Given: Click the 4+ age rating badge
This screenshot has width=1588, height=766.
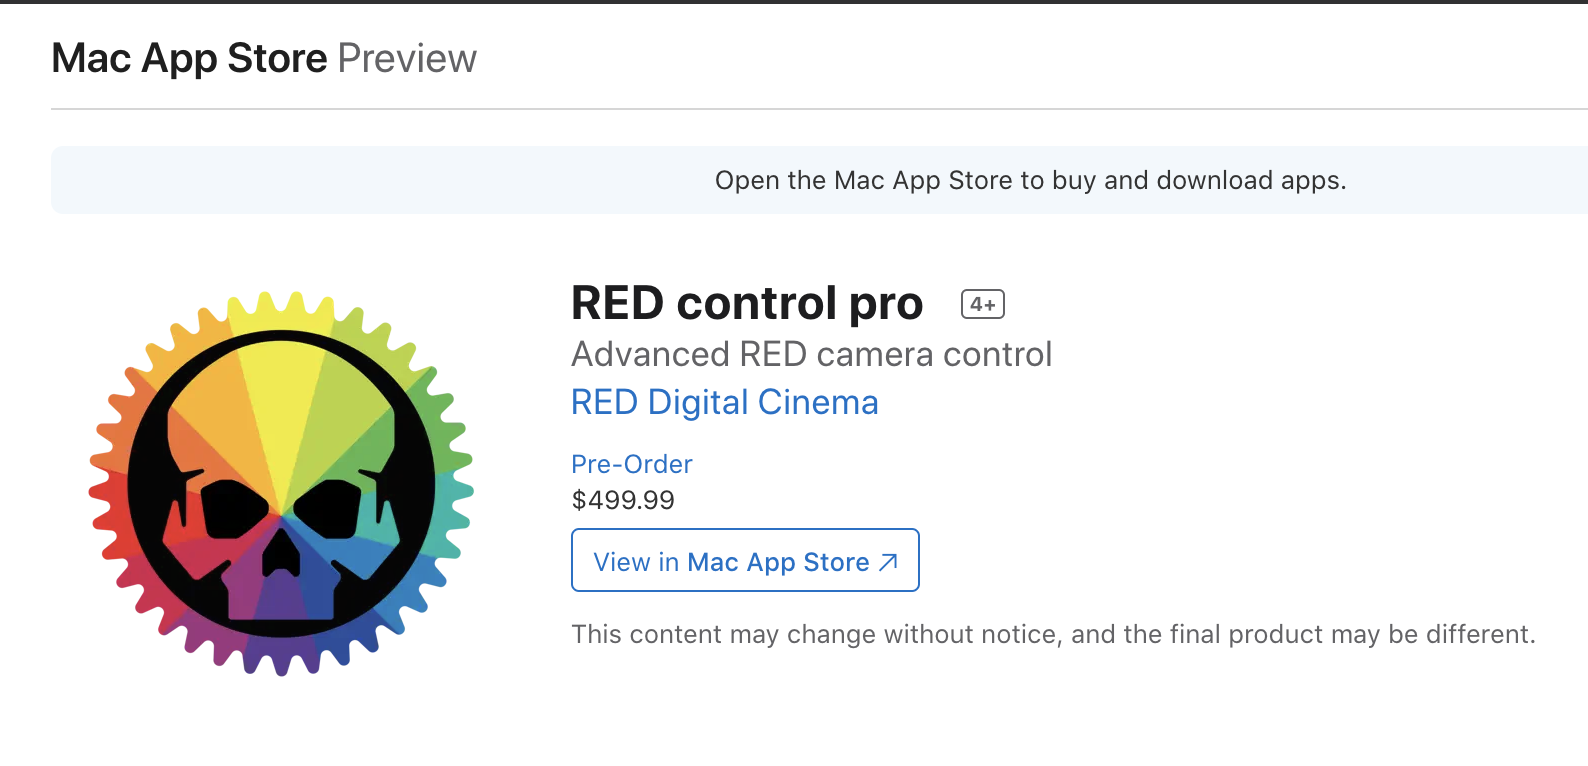Looking at the screenshot, I should tap(982, 304).
